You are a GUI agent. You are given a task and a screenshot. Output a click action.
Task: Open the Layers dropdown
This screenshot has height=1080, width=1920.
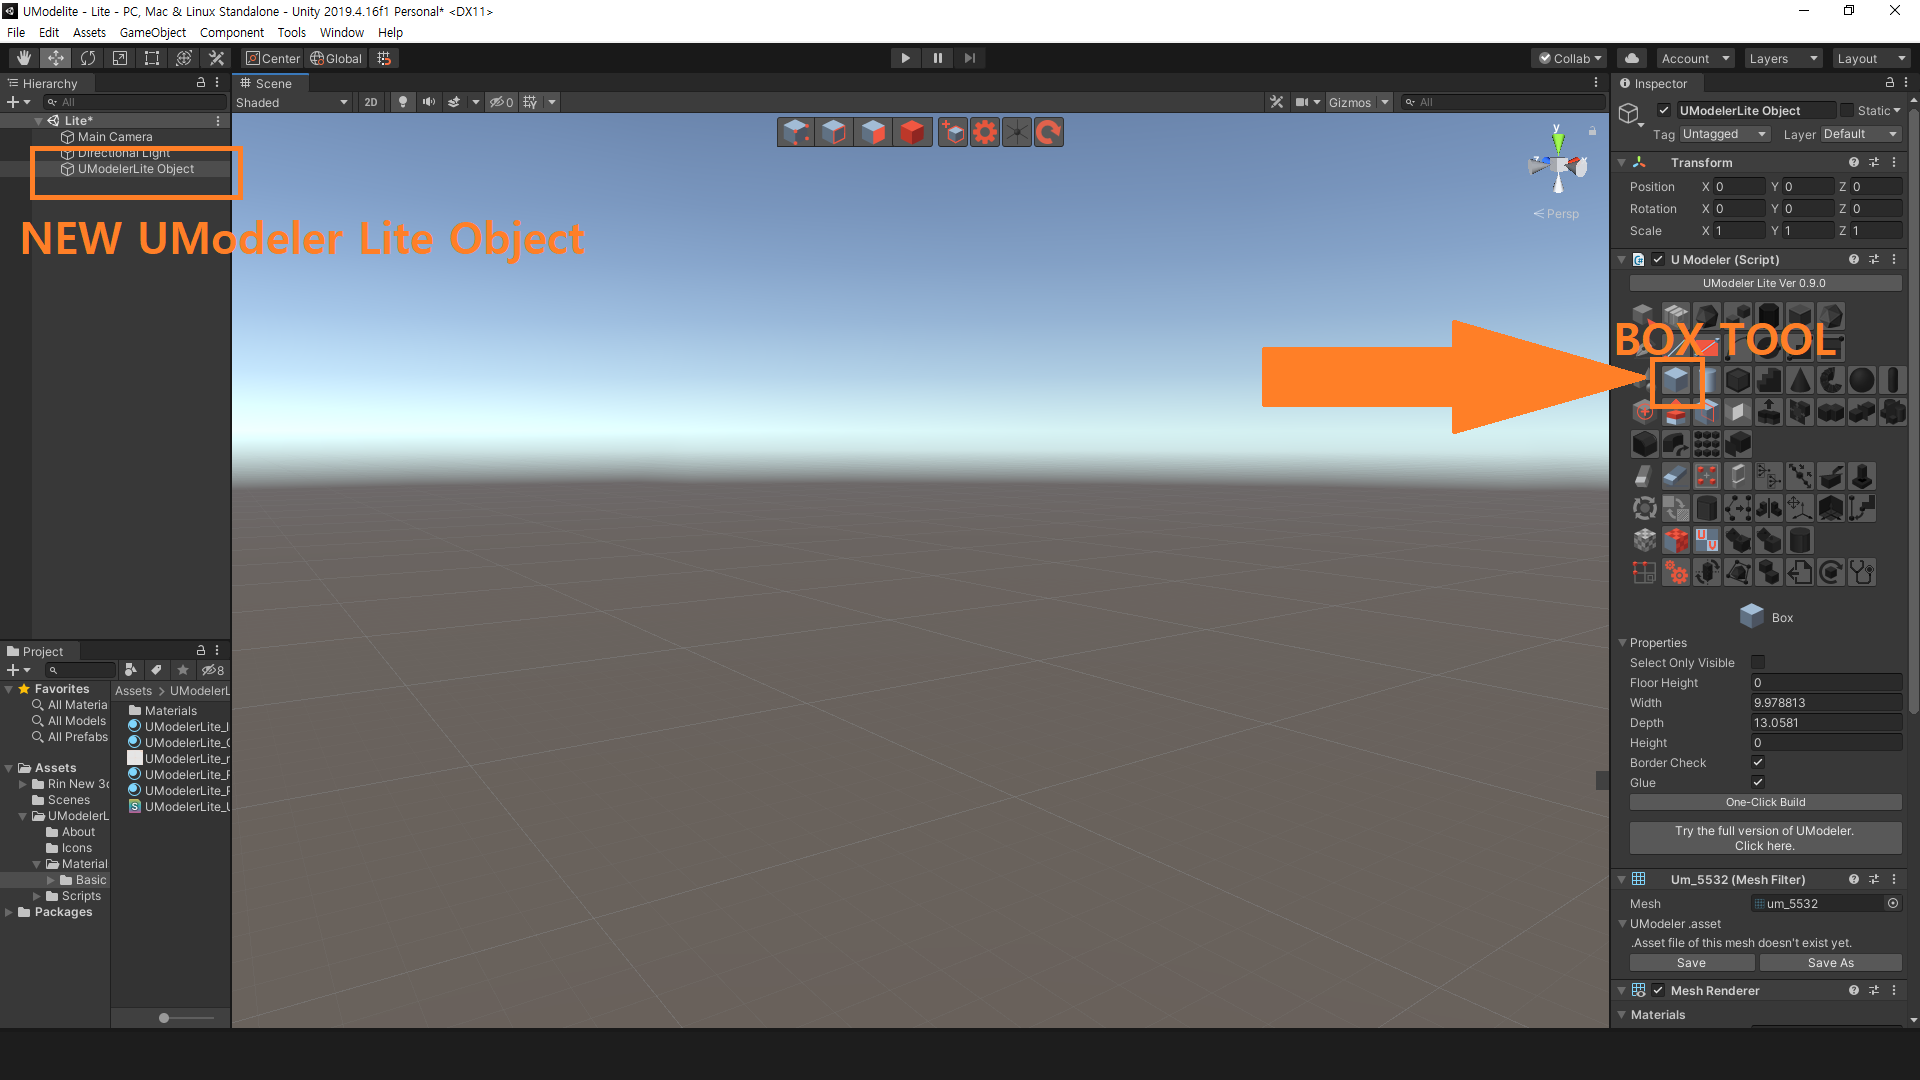1784,58
